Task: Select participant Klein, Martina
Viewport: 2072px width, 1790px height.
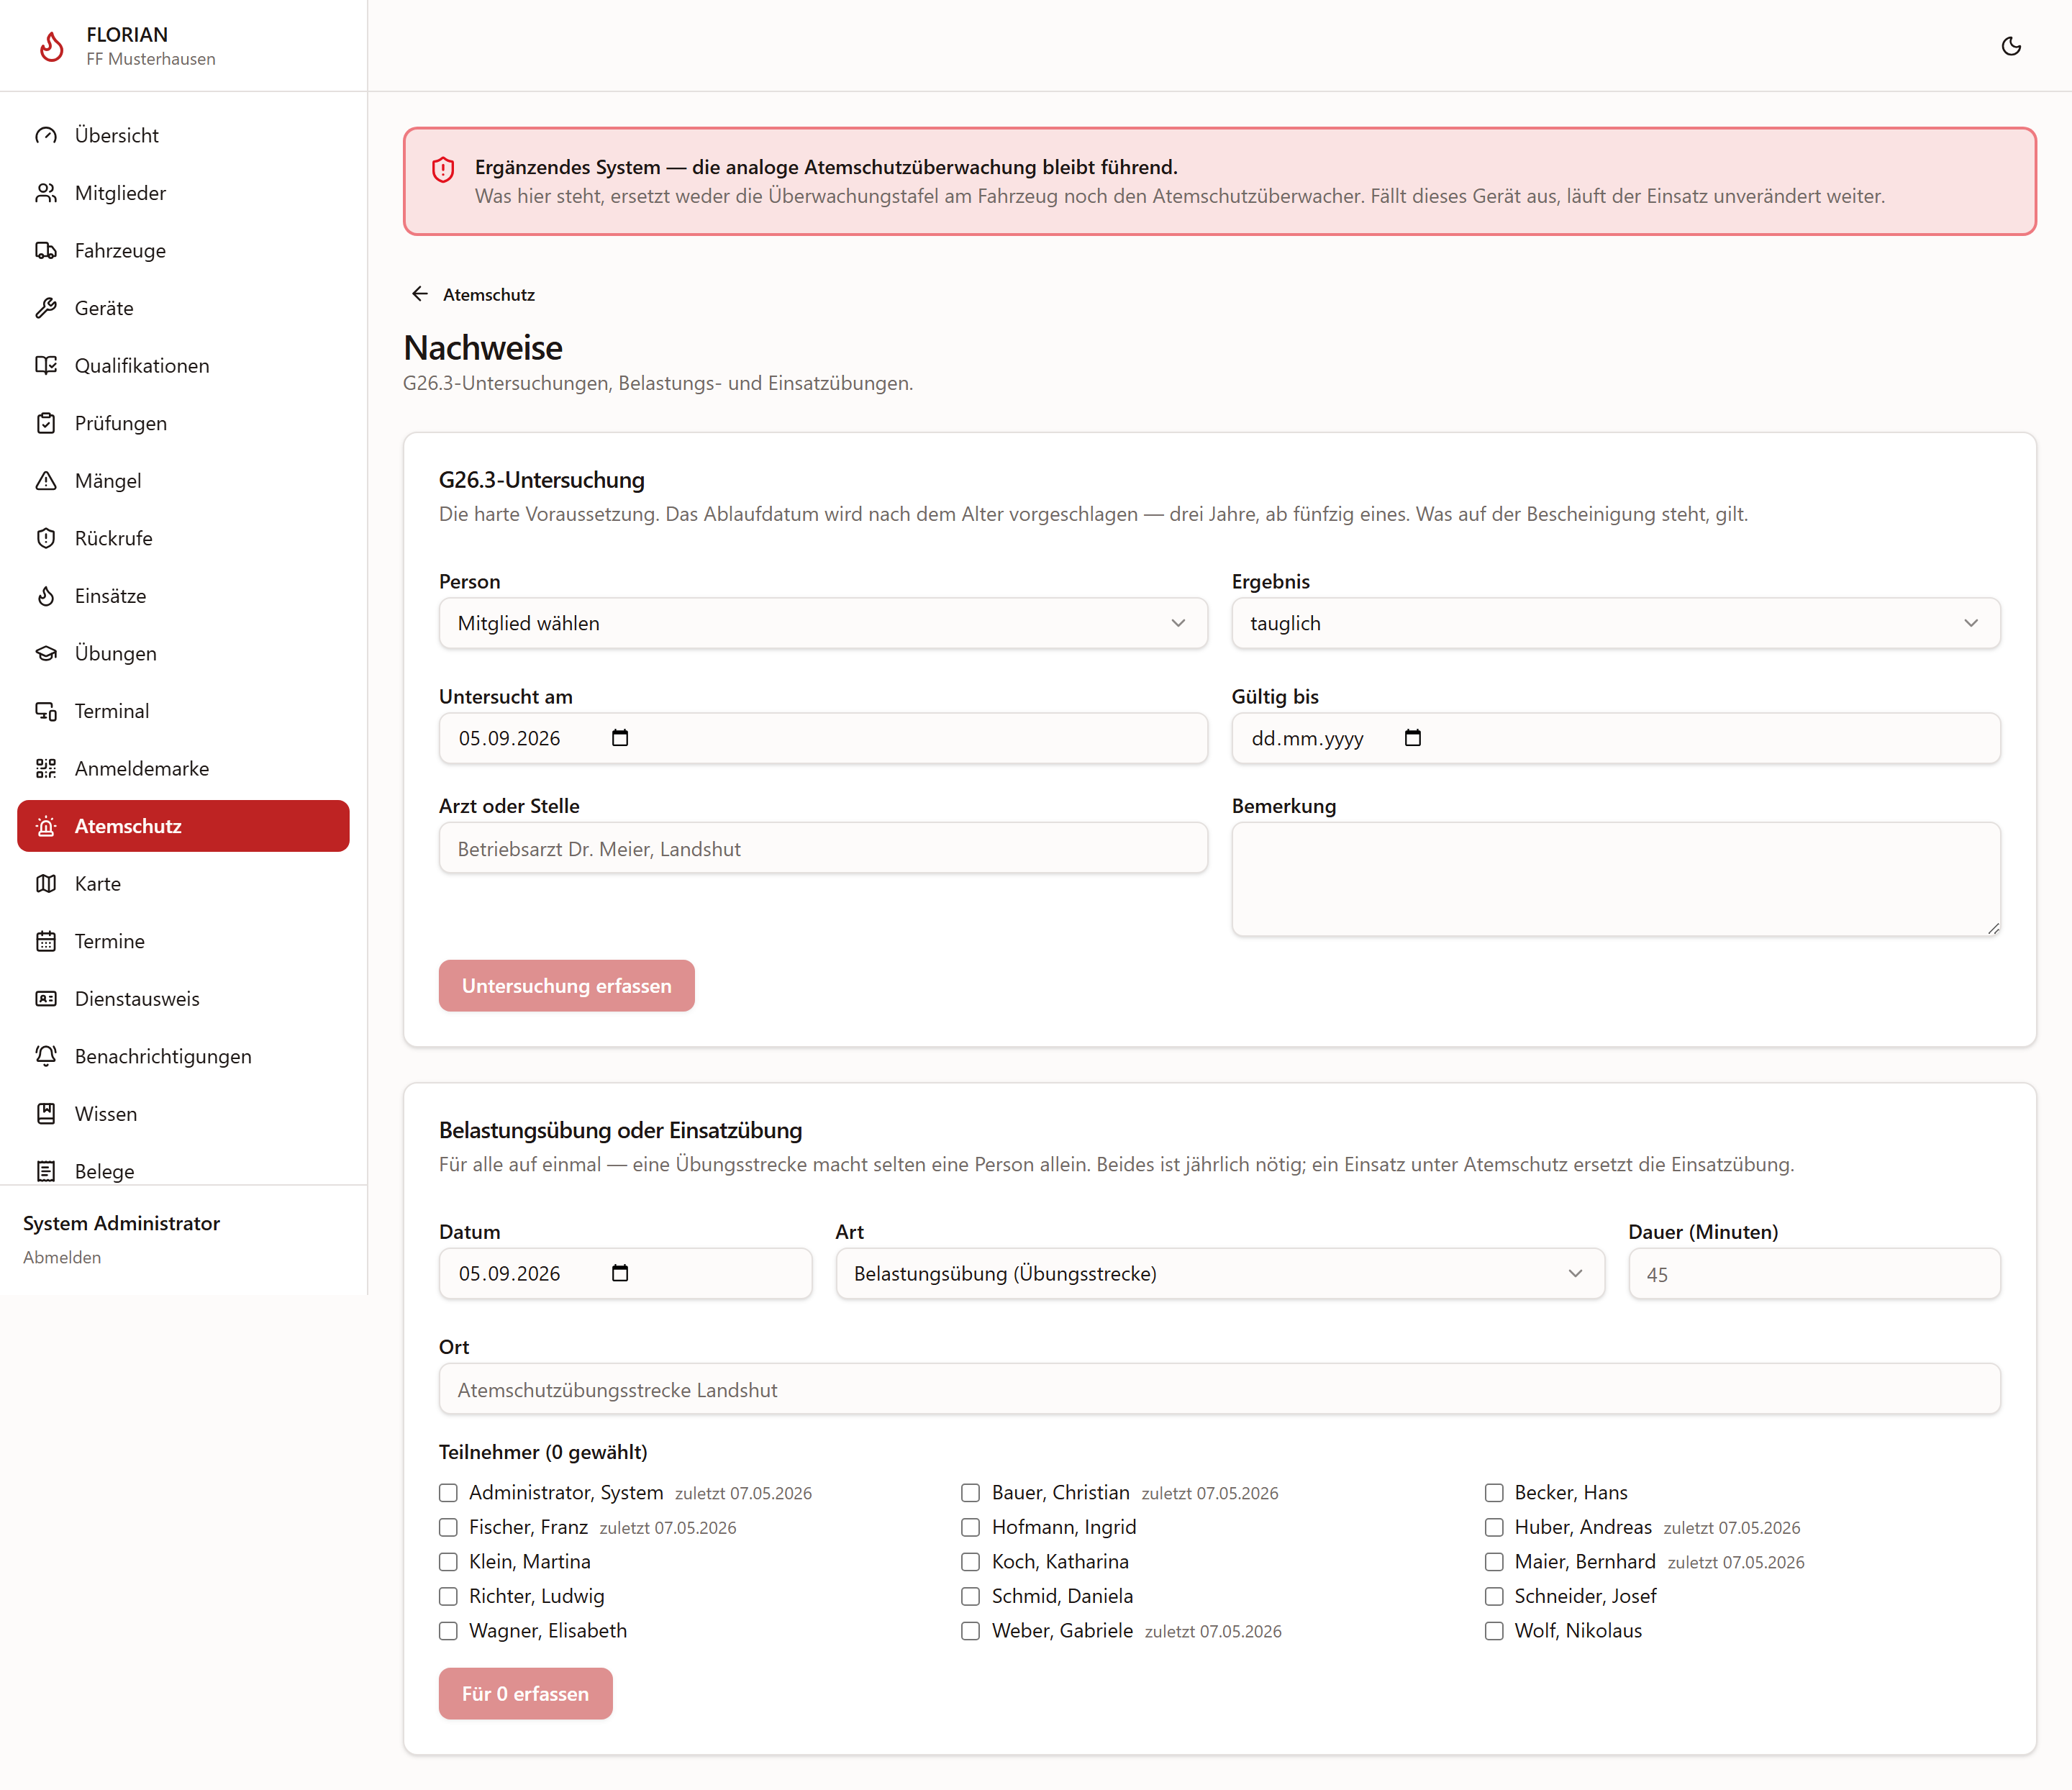Action: (x=448, y=1562)
